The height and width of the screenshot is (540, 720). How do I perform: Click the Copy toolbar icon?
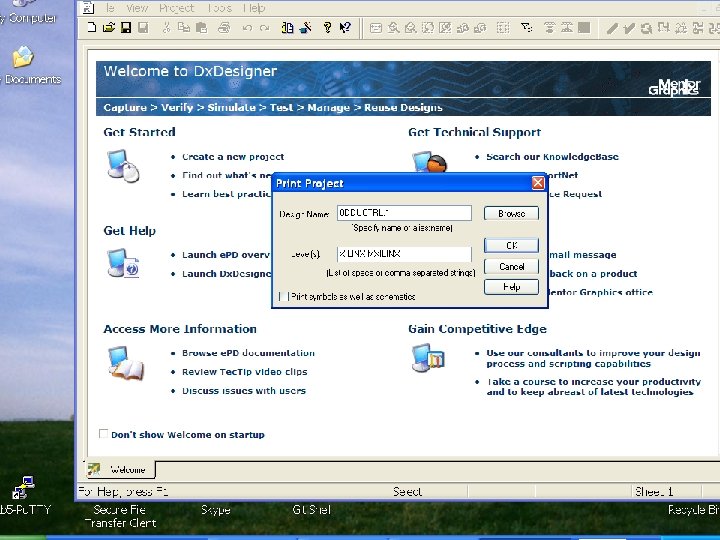(184, 28)
